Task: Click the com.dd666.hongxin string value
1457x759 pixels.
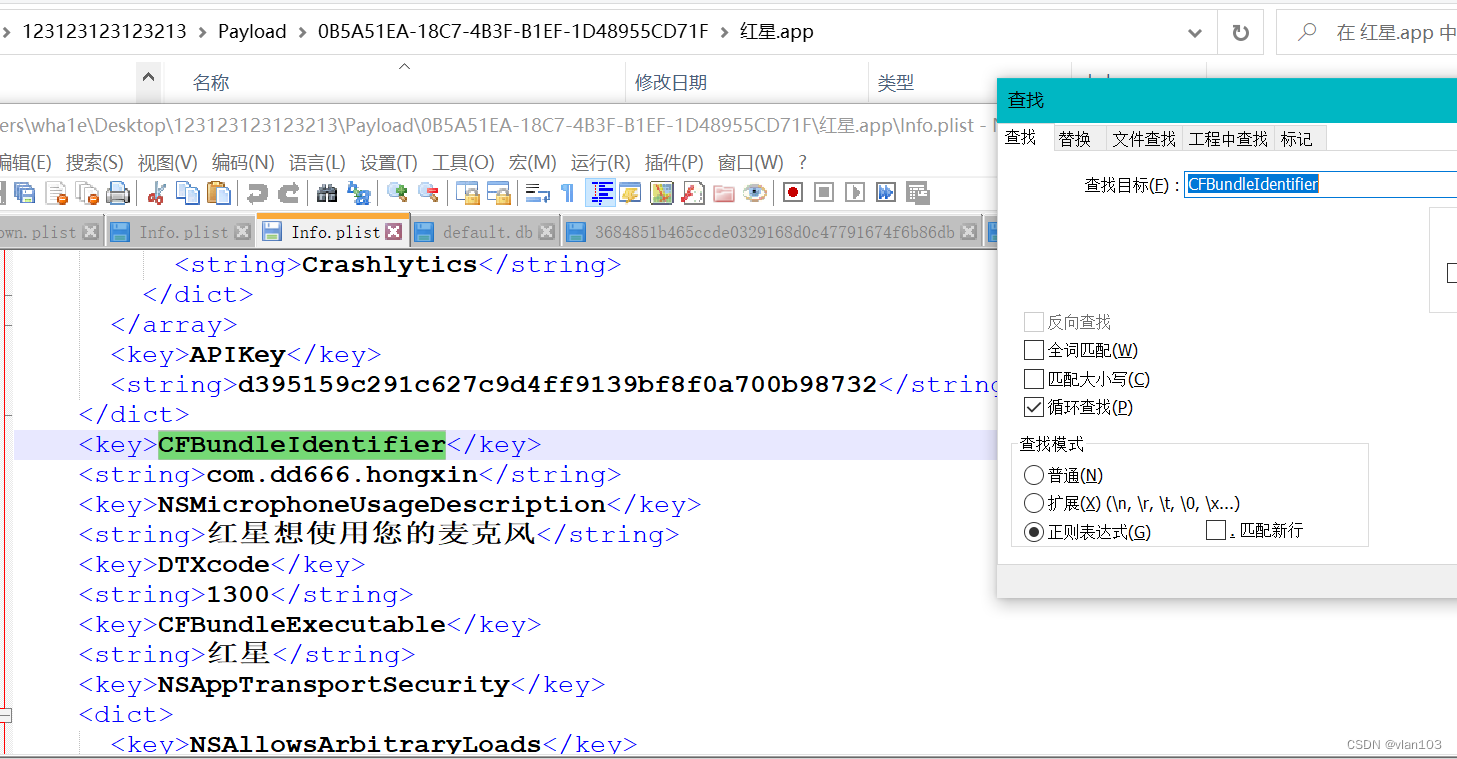Action: tap(342, 475)
